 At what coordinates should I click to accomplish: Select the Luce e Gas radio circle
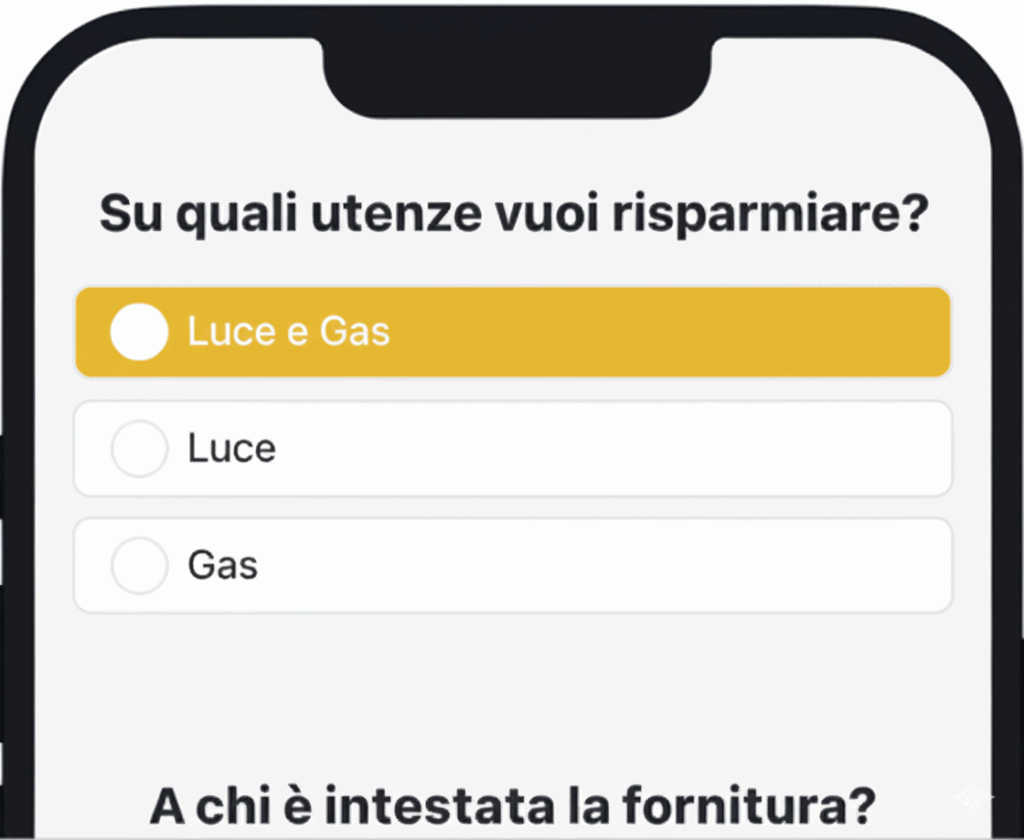(139, 332)
